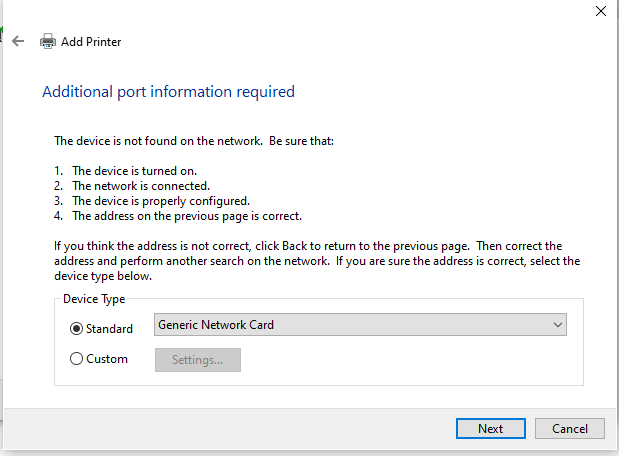Viewport: 619px width, 456px height.
Task: Click the Custom option label text
Action: (x=107, y=359)
